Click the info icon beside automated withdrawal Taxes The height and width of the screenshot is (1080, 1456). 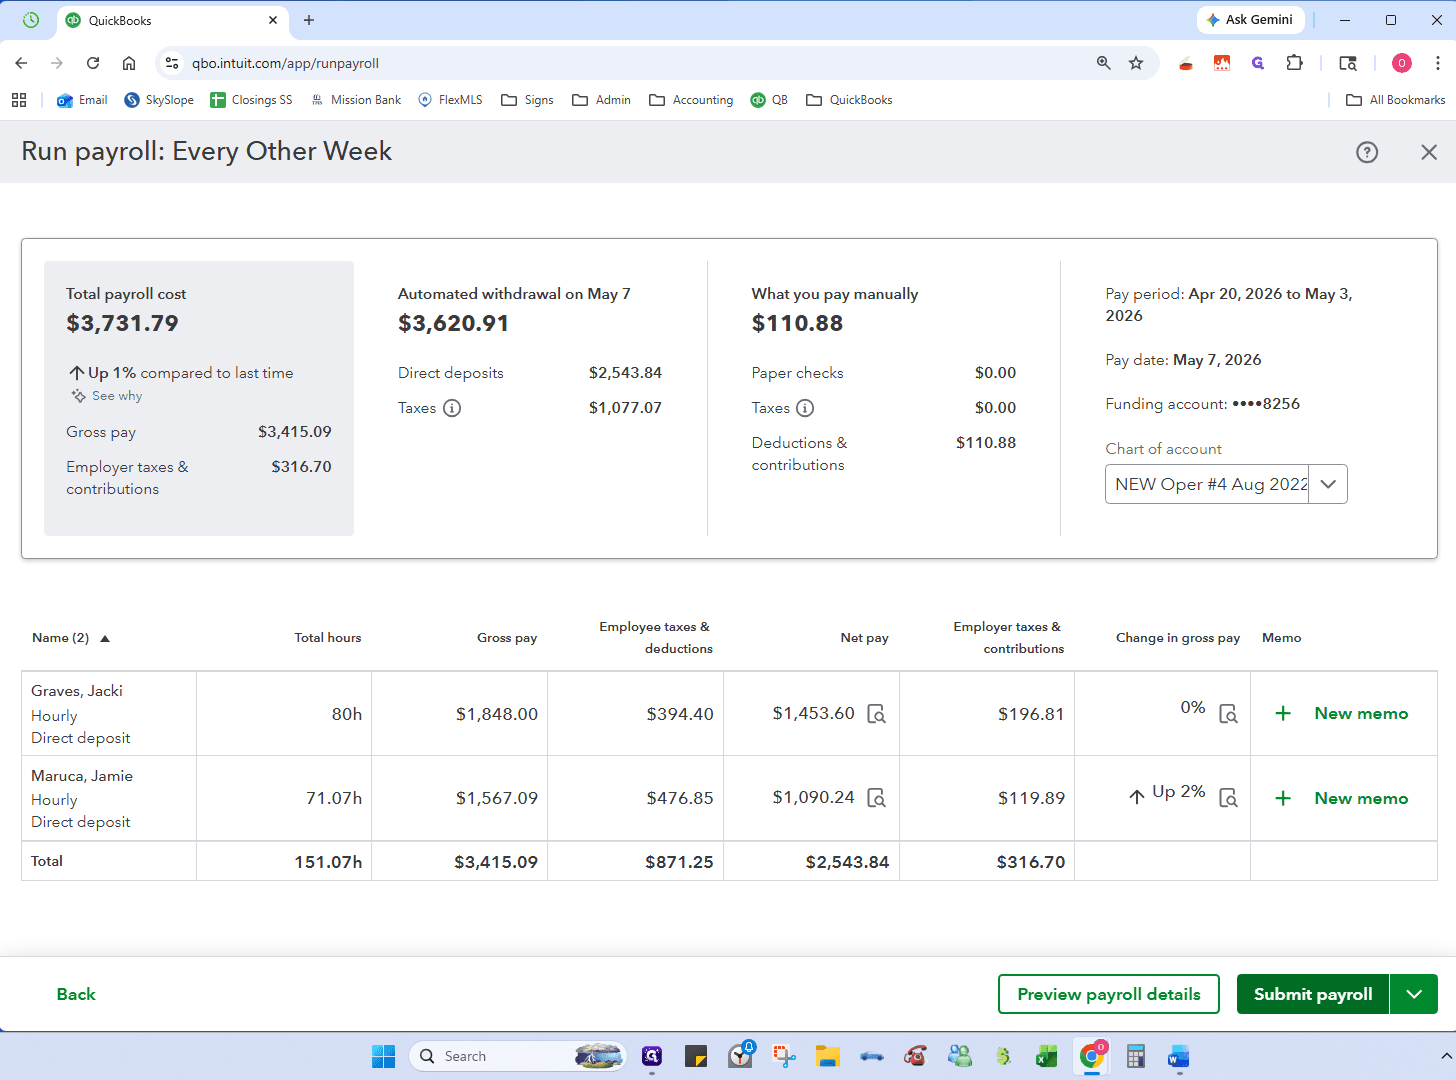pos(452,408)
